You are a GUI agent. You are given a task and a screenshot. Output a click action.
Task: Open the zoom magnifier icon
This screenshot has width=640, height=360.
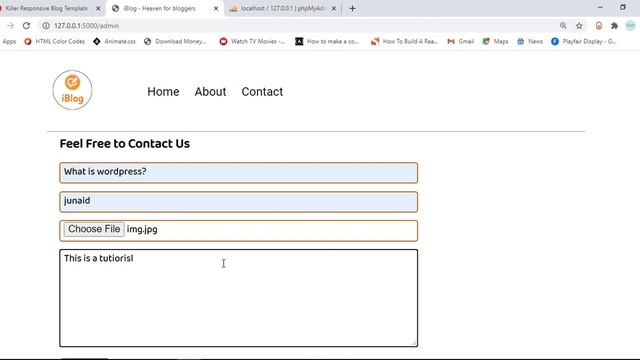tap(563, 26)
